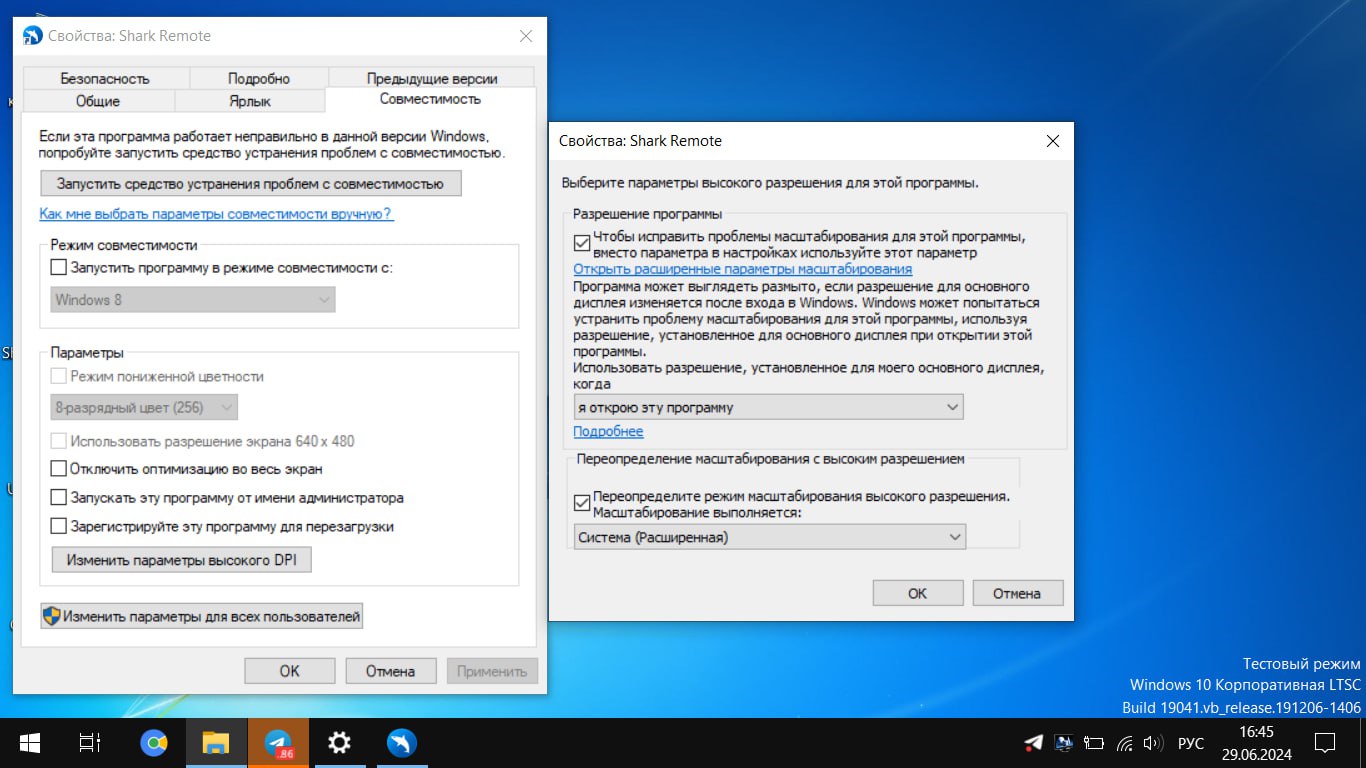Check 'Run as administrator' option
This screenshot has height=768, width=1366.
[x=59, y=497]
